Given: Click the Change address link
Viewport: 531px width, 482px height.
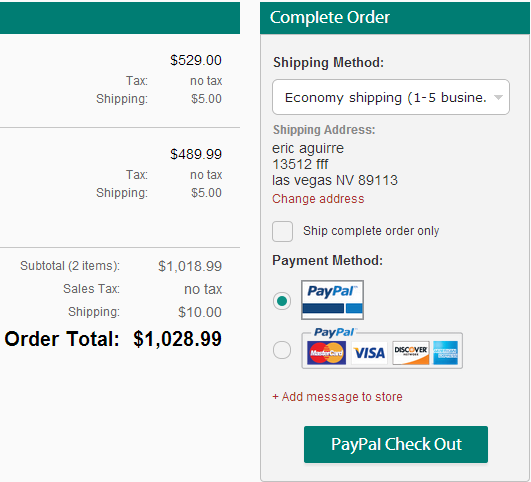Looking at the screenshot, I should 318,199.
